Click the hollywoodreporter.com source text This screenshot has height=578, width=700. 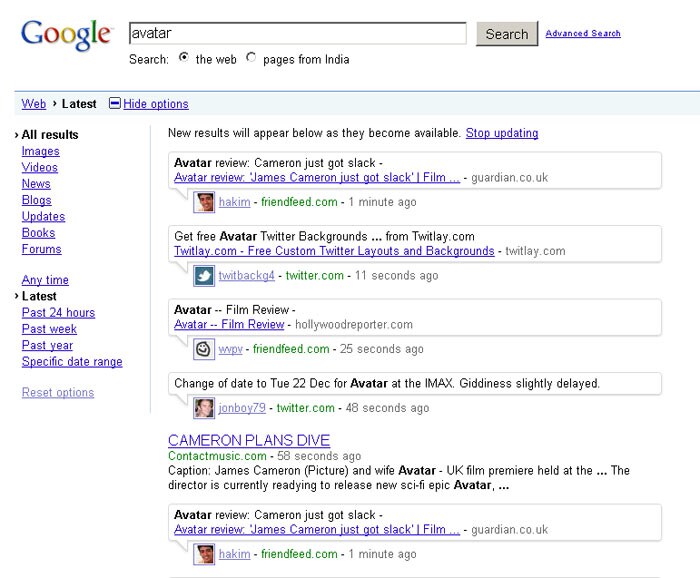354,324
